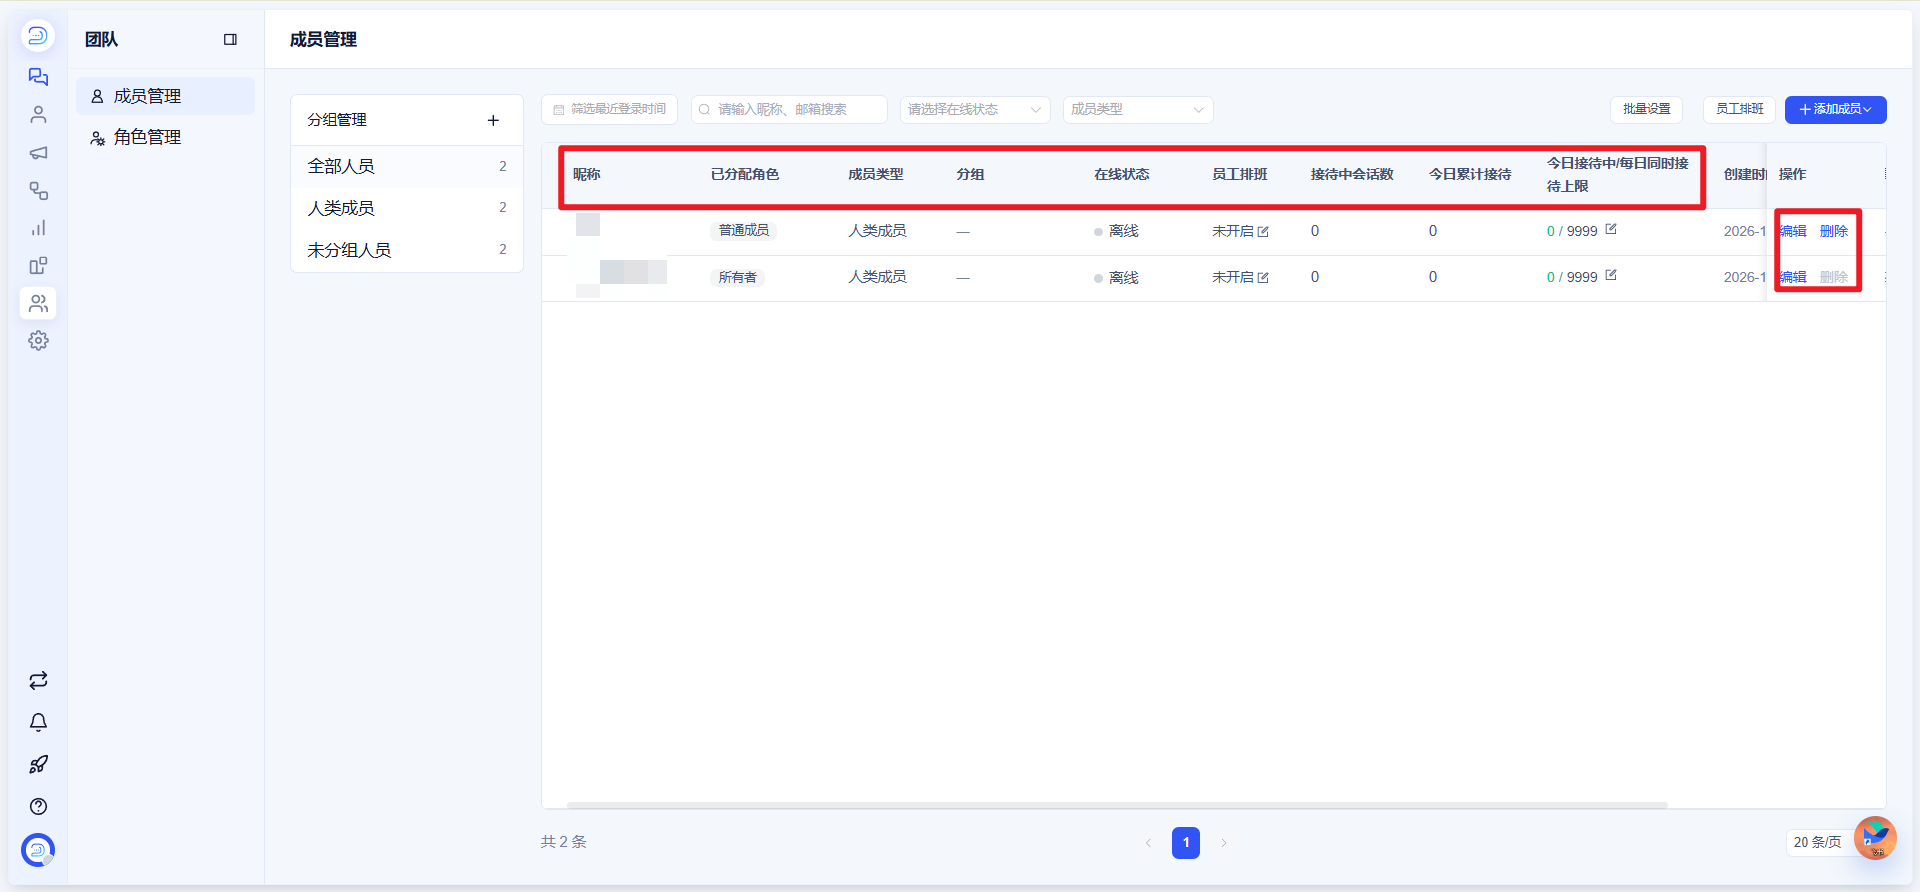Open the 筛选最近登录时间 date filter
This screenshot has height=892, width=1920.
tap(609, 110)
